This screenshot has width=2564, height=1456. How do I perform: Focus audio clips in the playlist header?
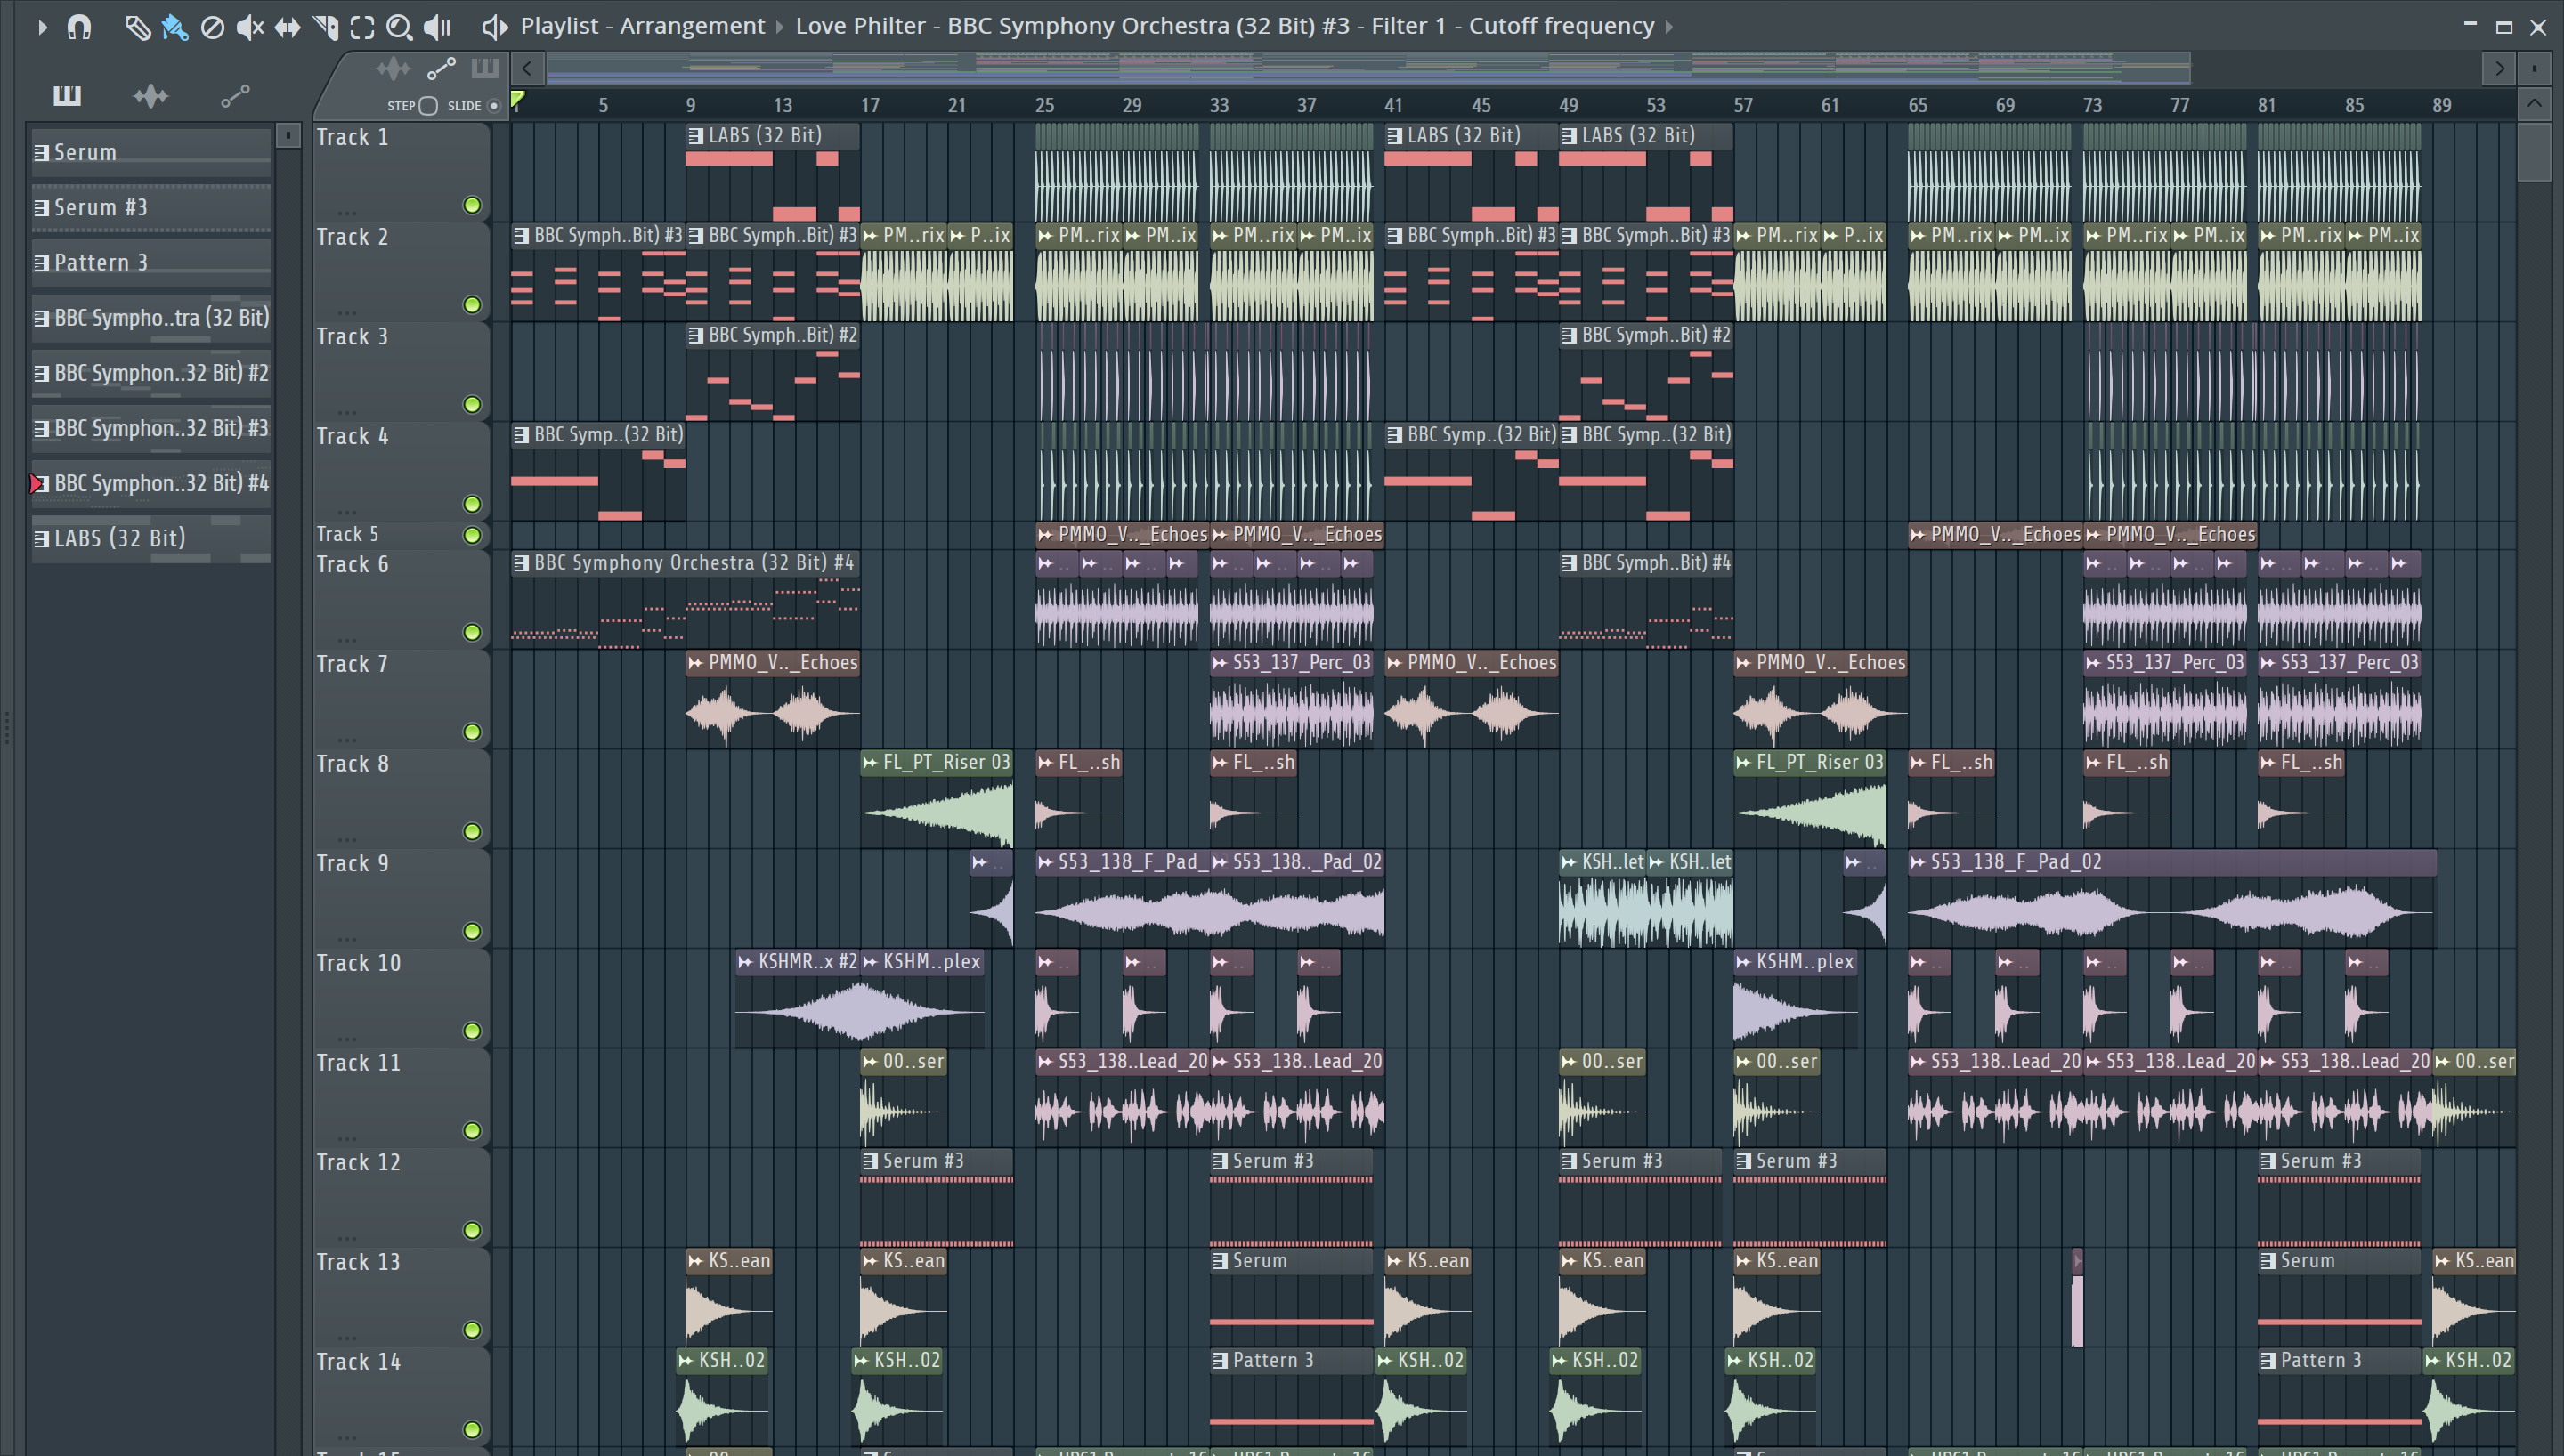[x=393, y=69]
